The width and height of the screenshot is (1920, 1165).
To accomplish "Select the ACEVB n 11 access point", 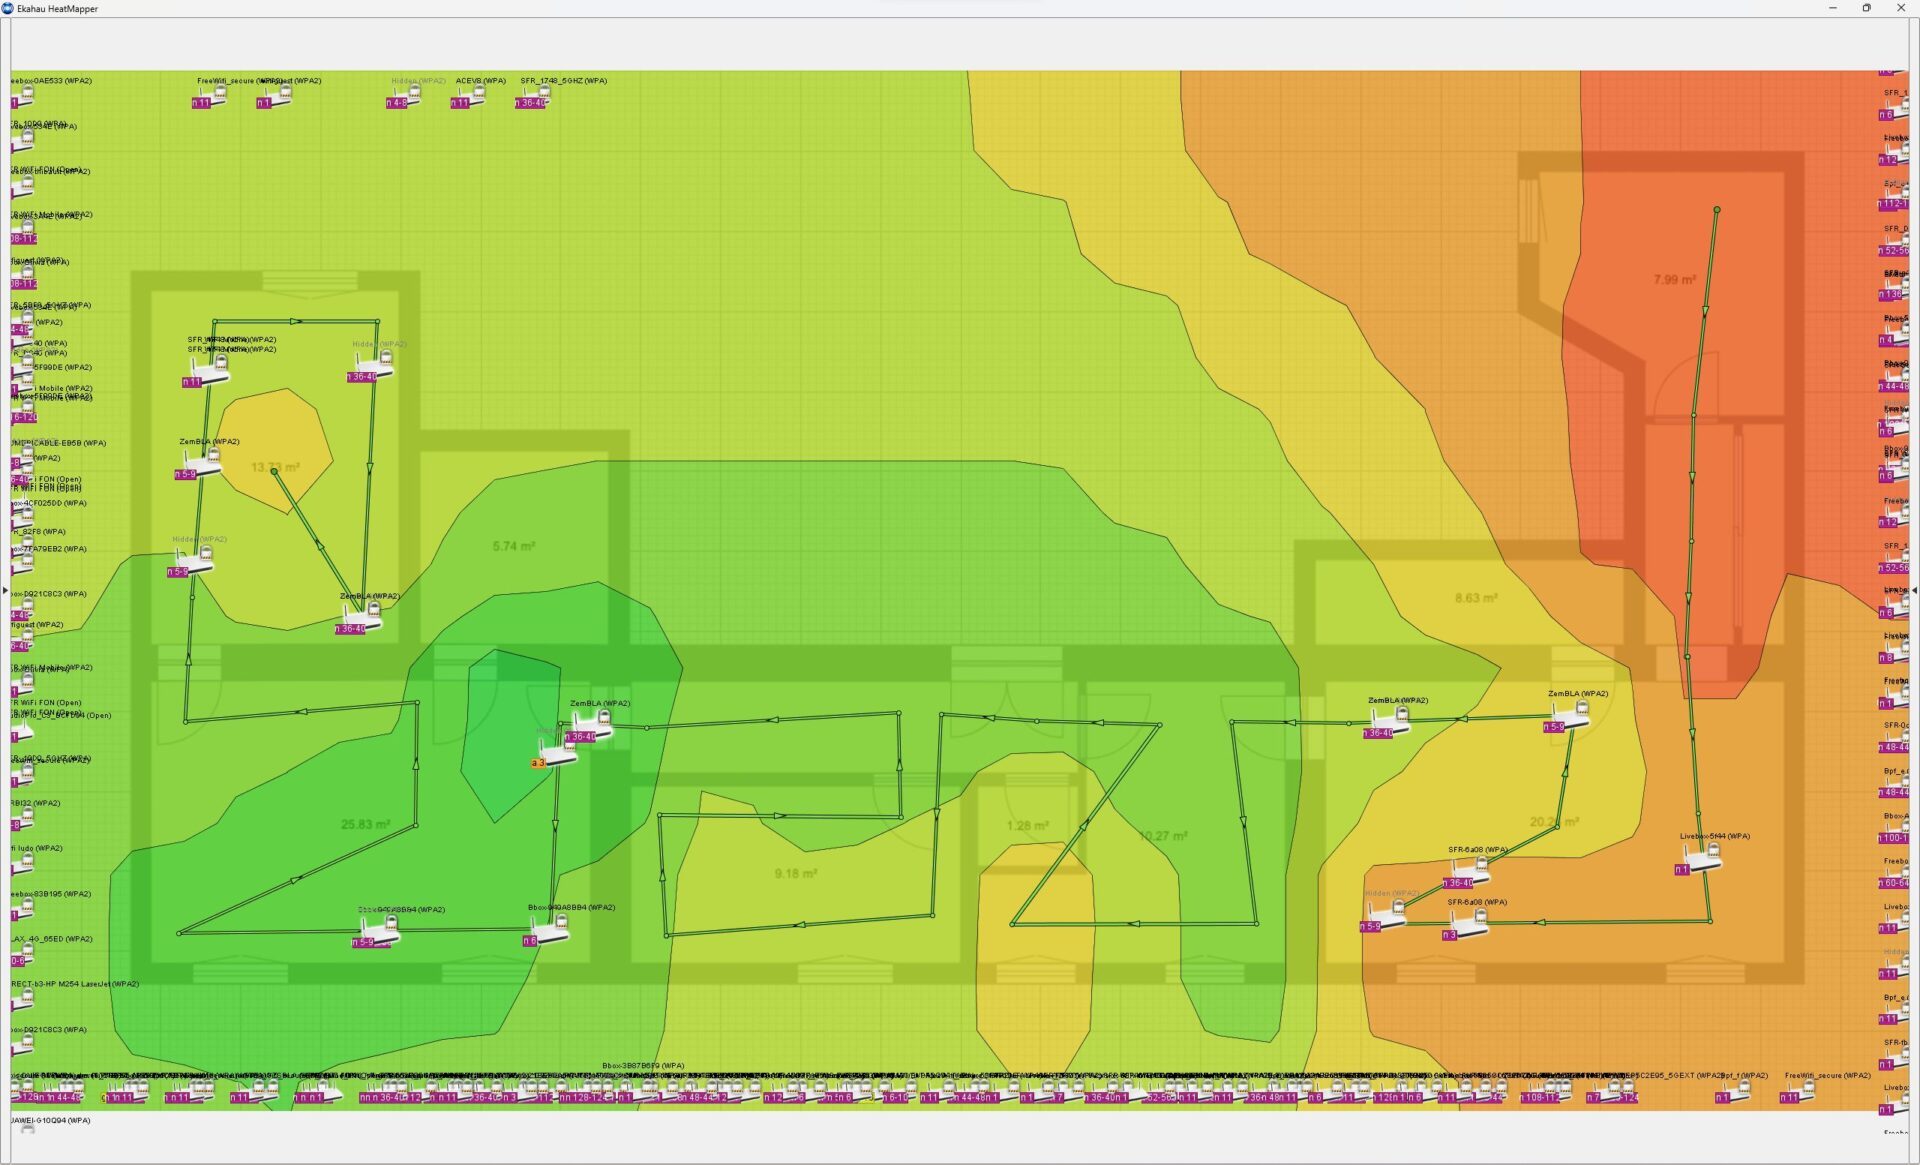I will pyautogui.click(x=468, y=96).
